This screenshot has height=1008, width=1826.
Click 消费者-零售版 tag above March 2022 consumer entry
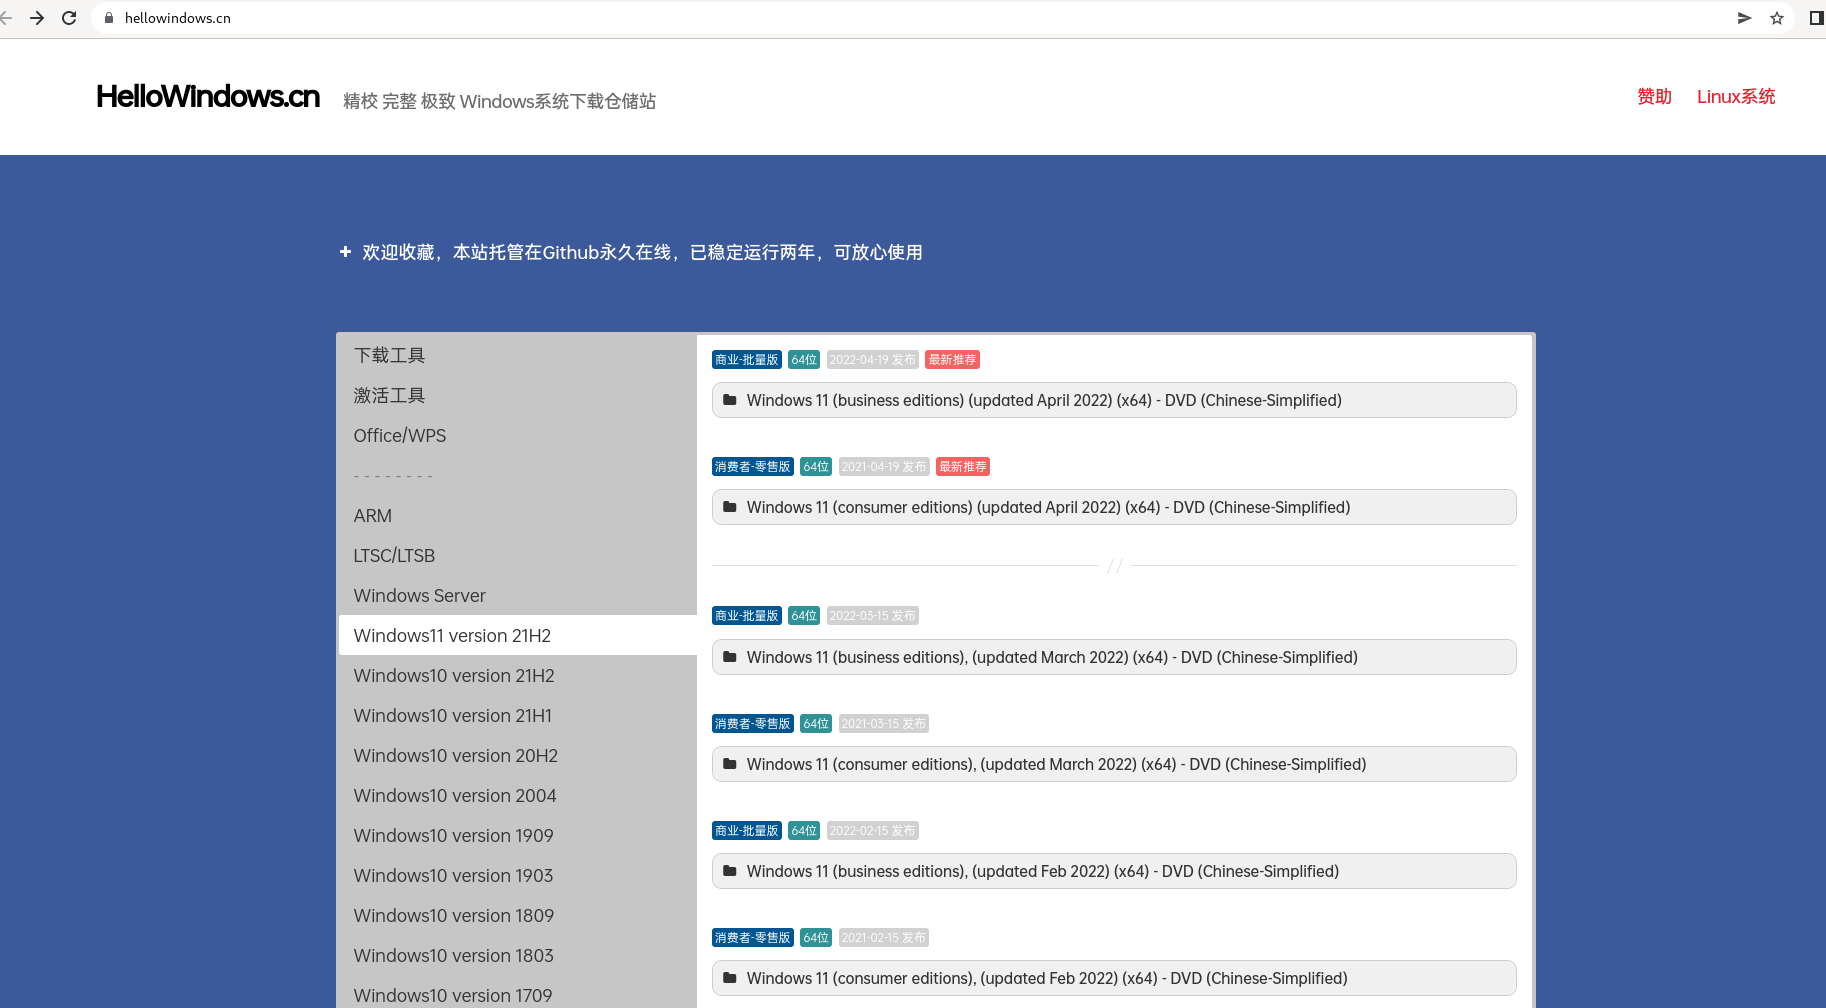(x=753, y=723)
